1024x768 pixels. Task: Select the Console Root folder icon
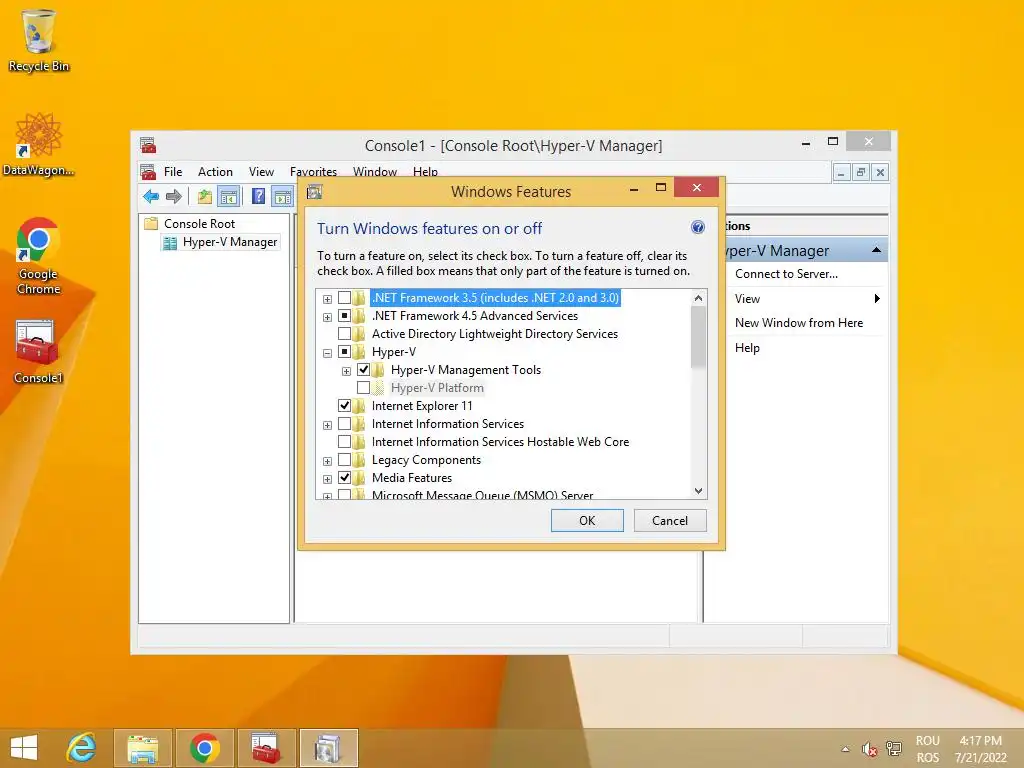[151, 223]
